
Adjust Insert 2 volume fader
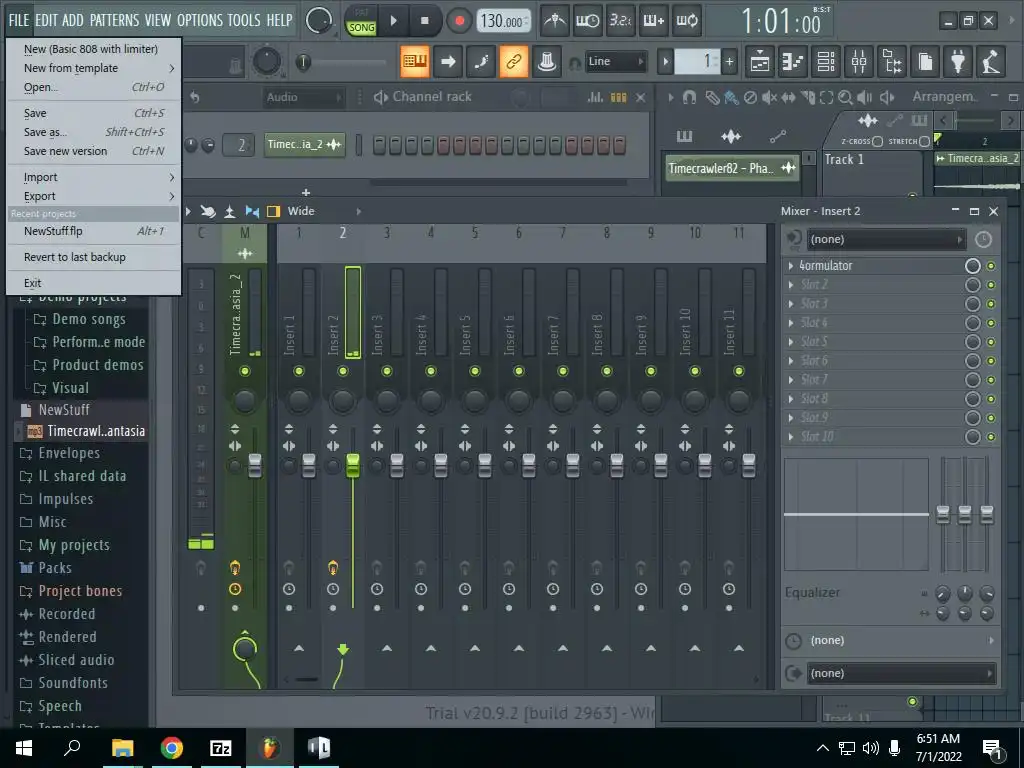click(353, 466)
